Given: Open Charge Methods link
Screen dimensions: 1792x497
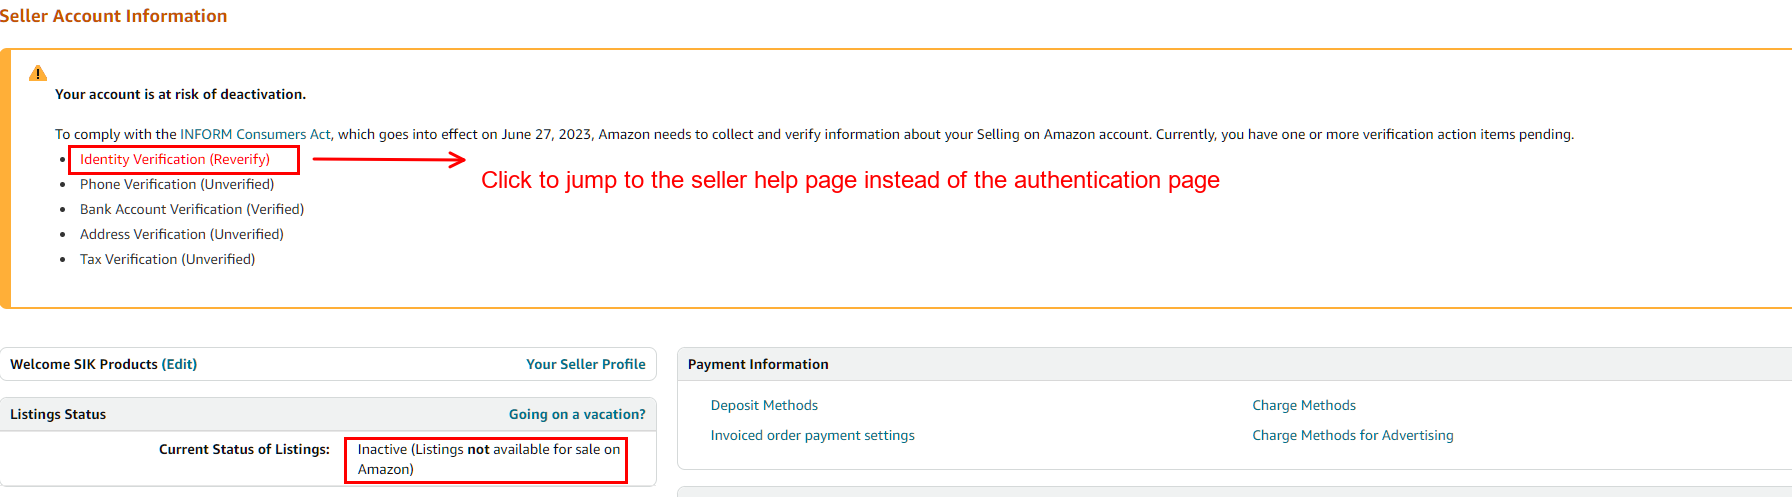Looking at the screenshot, I should tap(1304, 405).
